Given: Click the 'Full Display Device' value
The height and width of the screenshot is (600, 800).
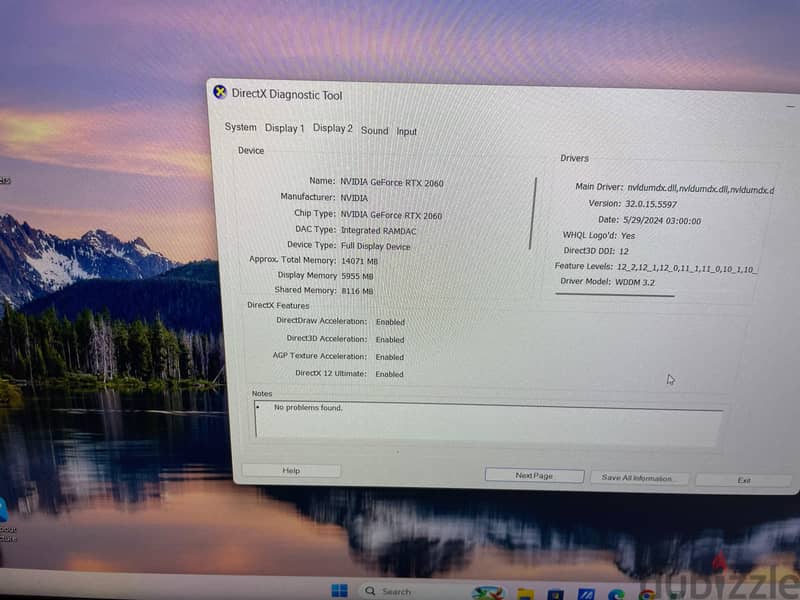Looking at the screenshot, I should click(376, 246).
